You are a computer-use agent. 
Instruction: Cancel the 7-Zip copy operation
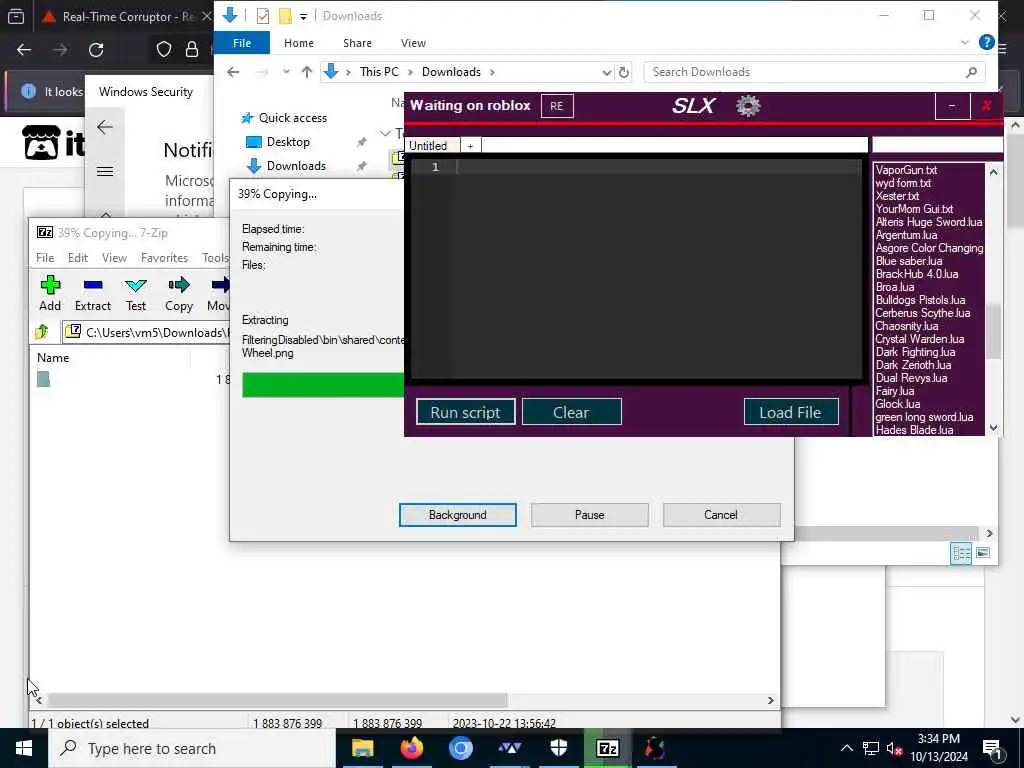(721, 515)
